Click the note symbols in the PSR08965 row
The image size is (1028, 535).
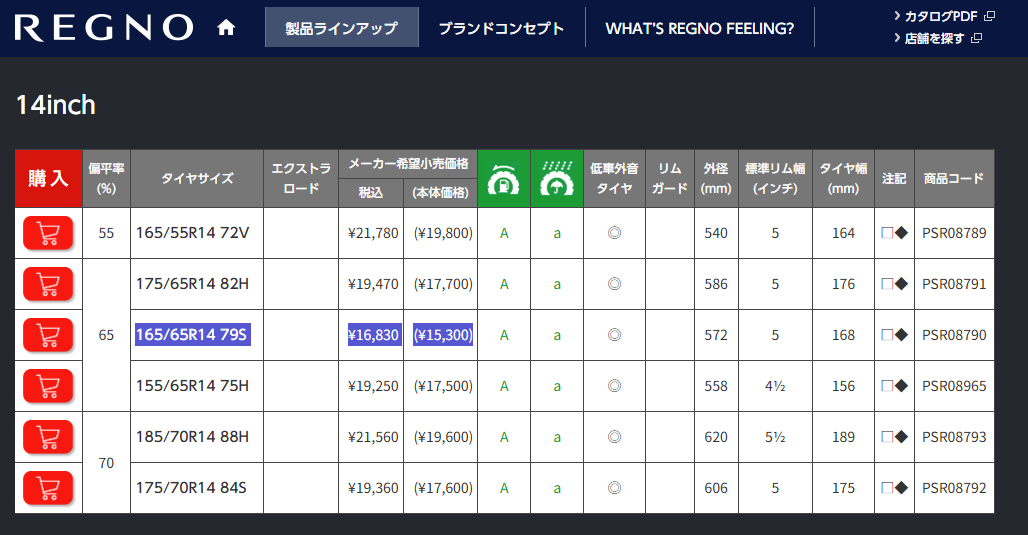(894, 386)
